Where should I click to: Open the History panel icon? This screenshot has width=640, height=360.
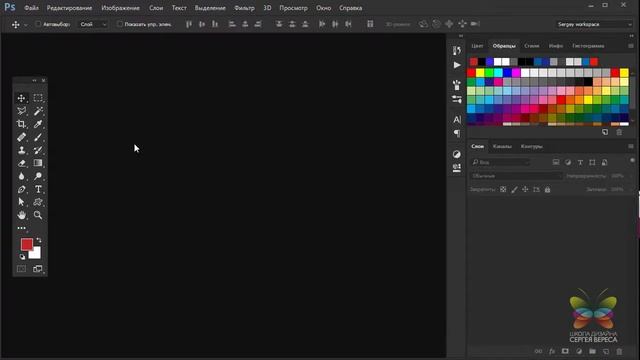457,51
